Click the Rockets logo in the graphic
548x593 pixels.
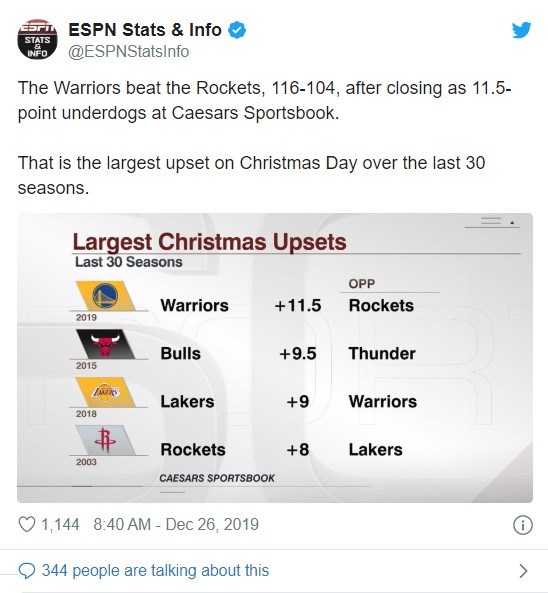coord(106,440)
